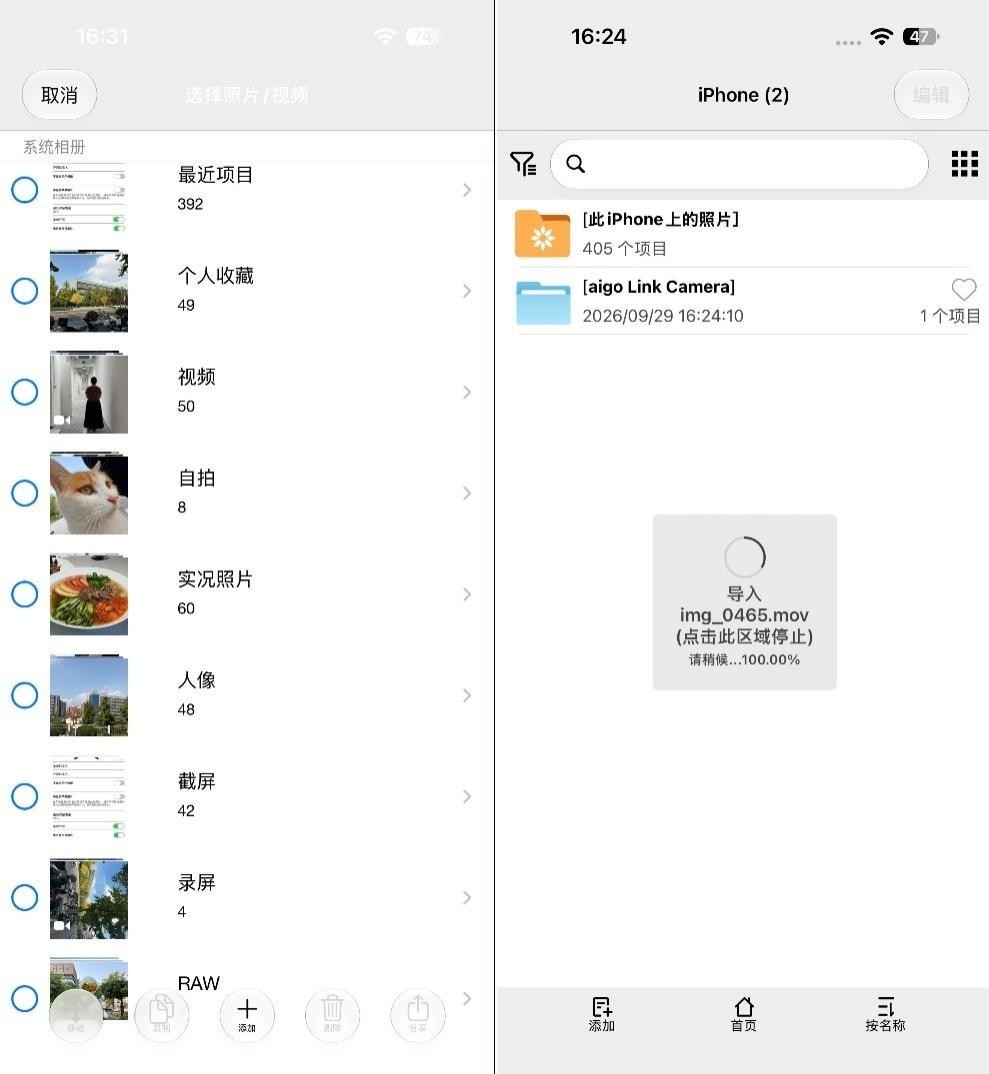Tap the '2026/09/29 16:24:10' date text
Screen dimensions: 989x1074
(x=663, y=316)
